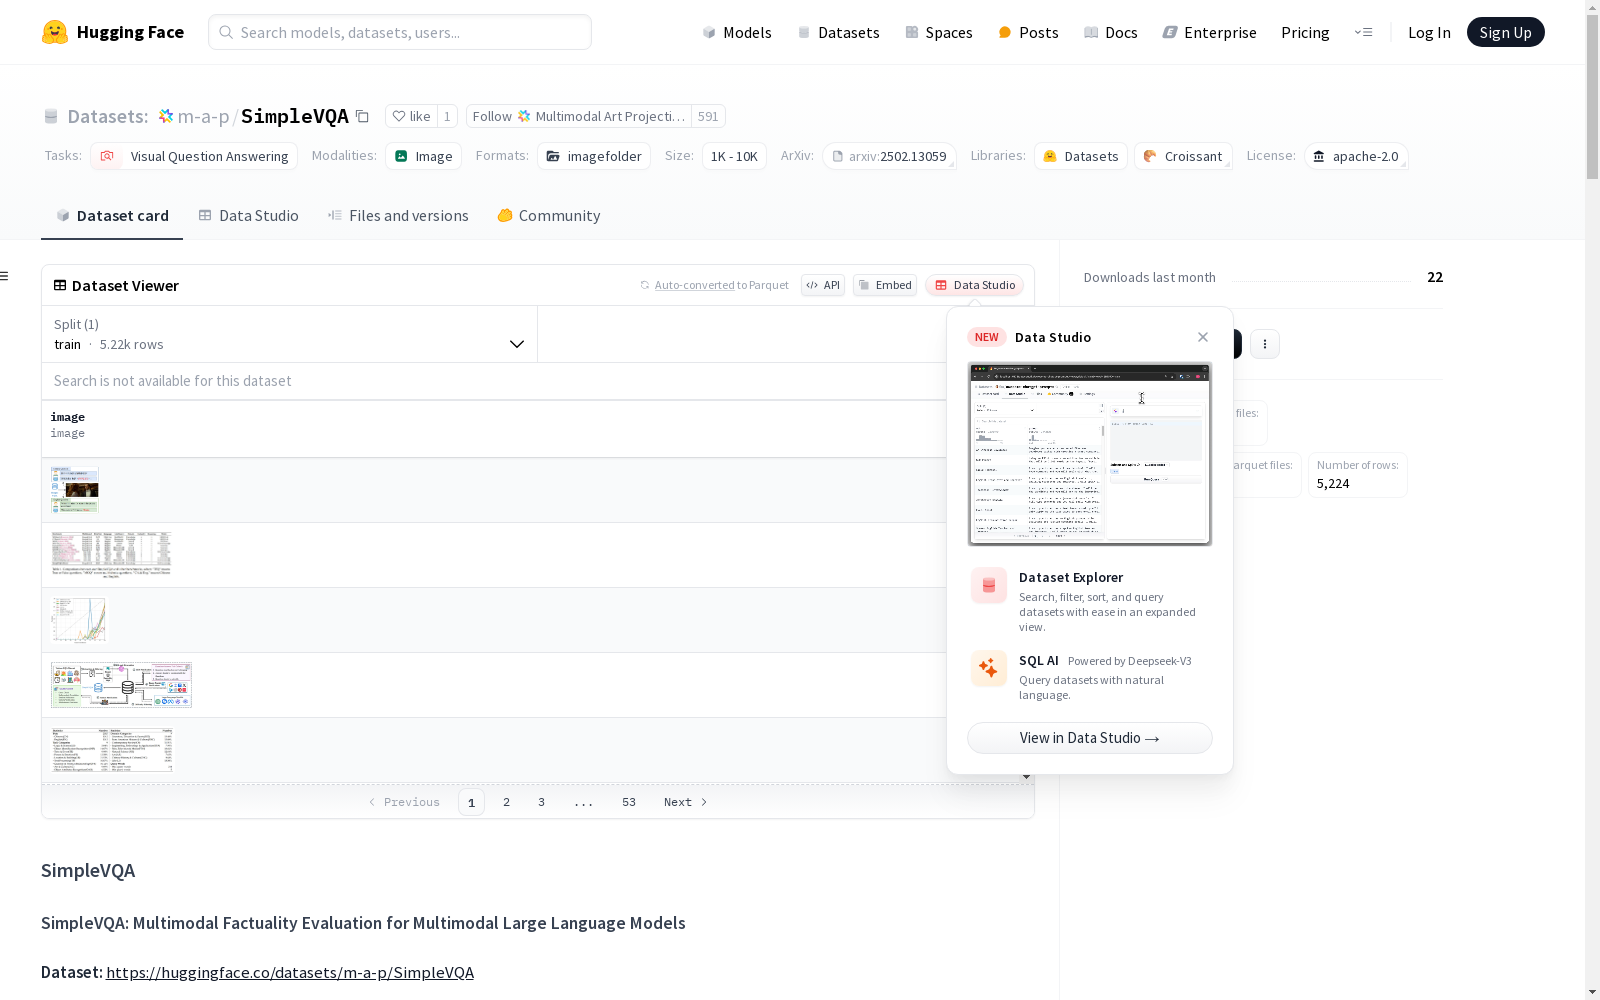This screenshot has width=1600, height=1000.
Task: Follow Multimodal Art Projection organization
Action: point(579,116)
